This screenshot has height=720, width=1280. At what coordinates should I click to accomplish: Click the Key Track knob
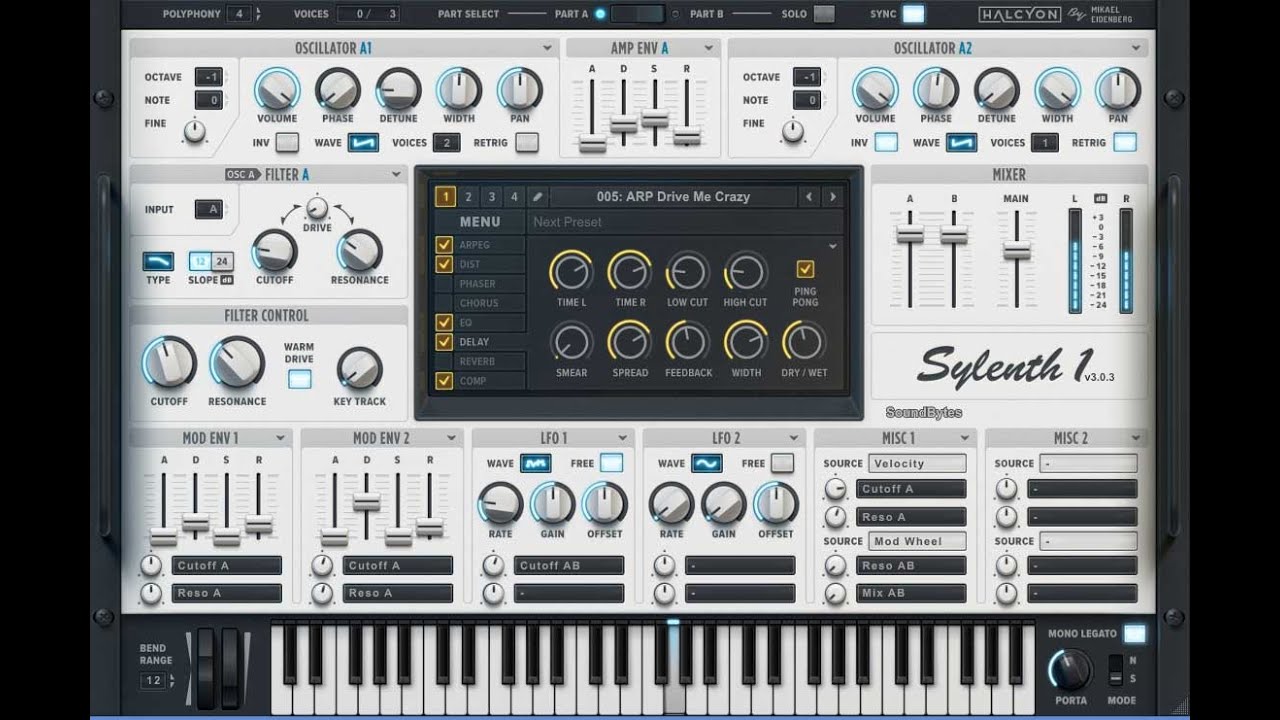click(360, 370)
